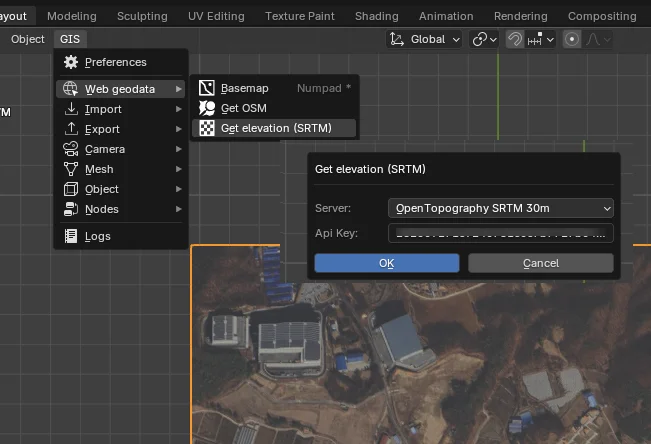651x444 pixels.
Task: Click the Web geodata globe icon
Action: tap(70, 89)
